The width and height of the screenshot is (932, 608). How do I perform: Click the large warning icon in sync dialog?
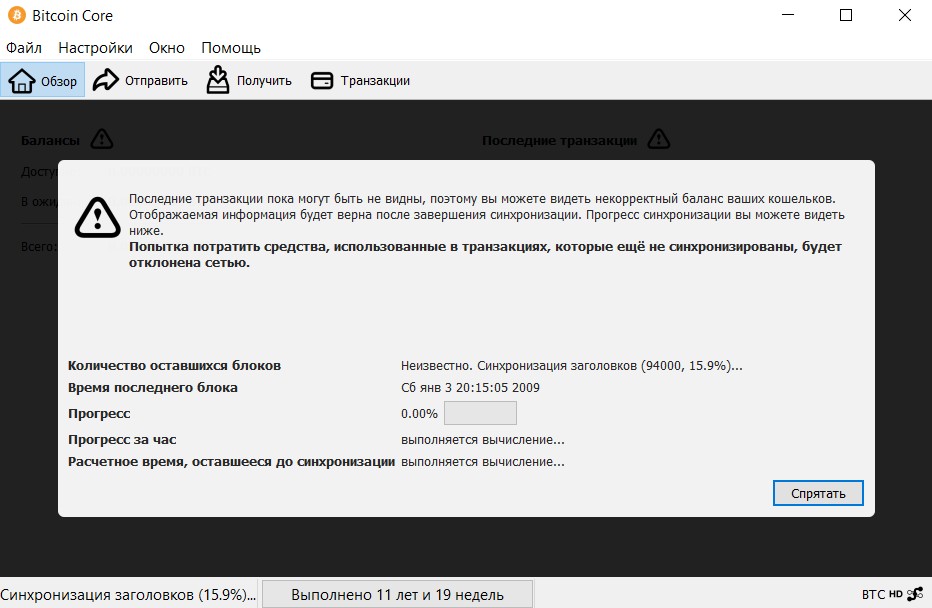pos(97,218)
